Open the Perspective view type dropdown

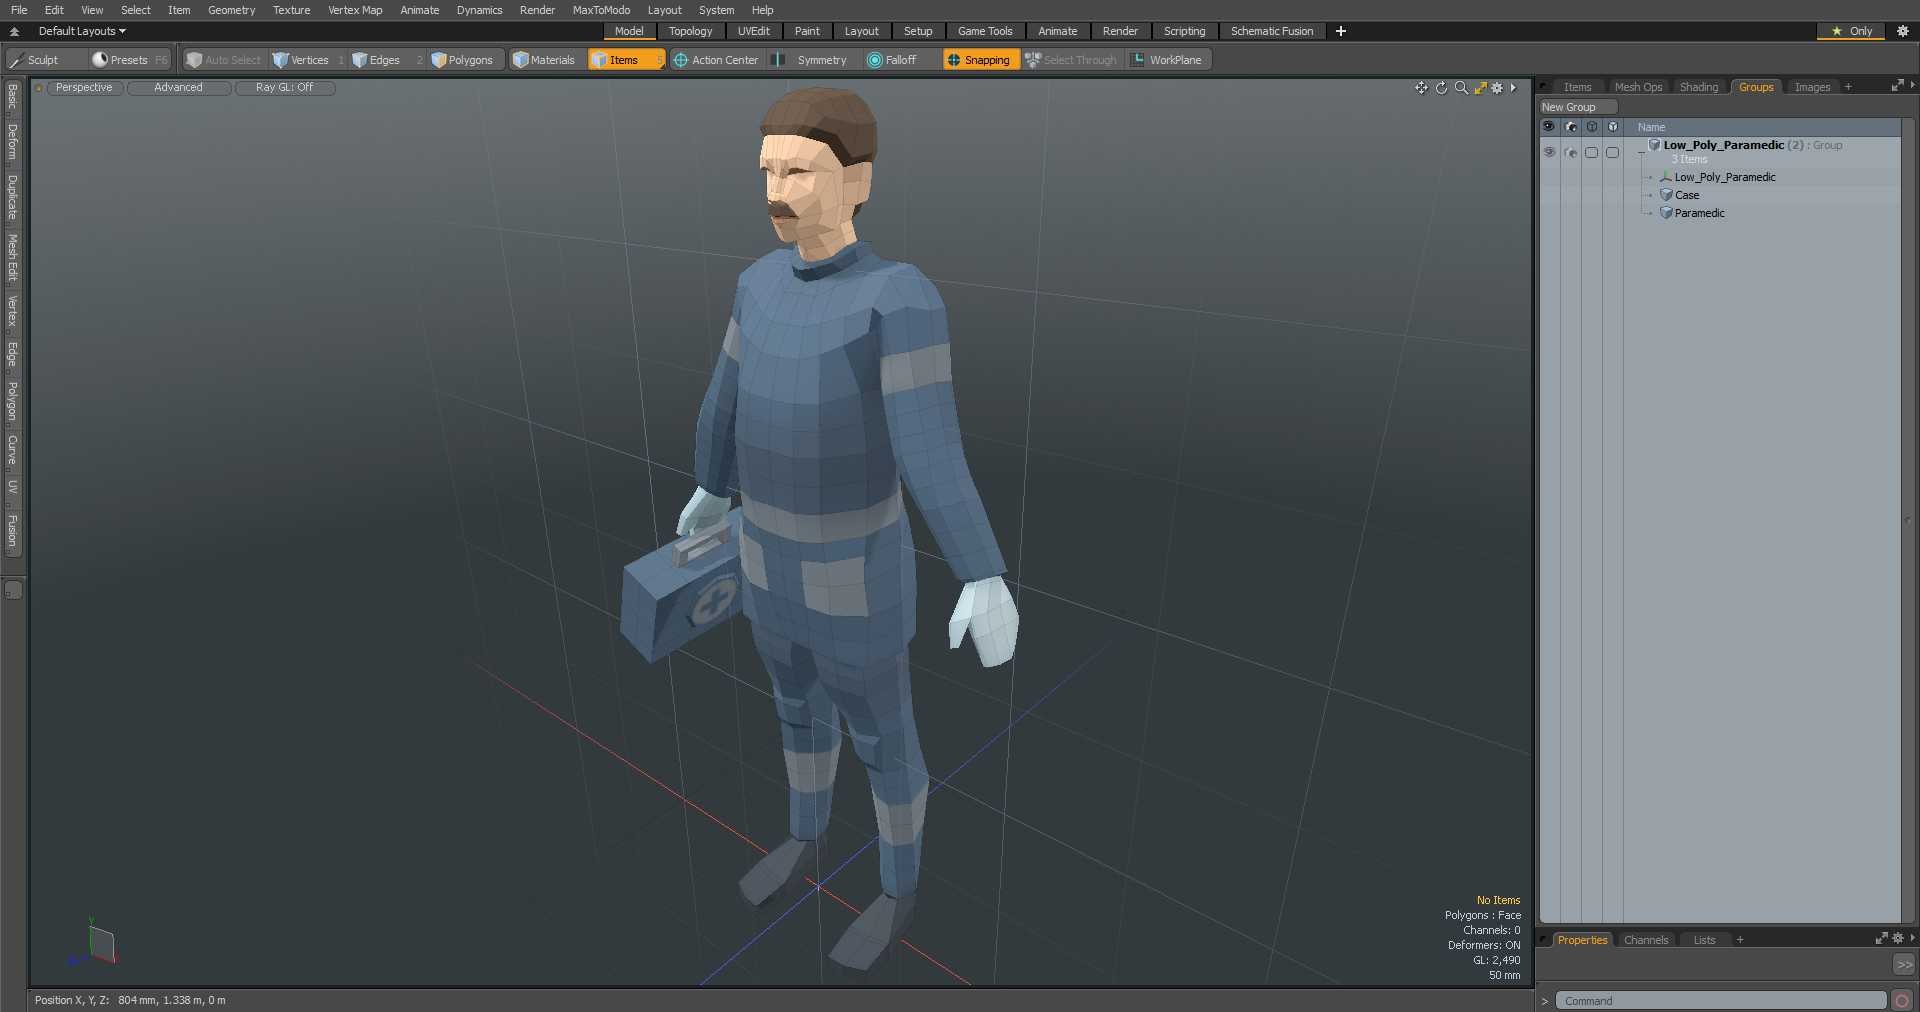point(84,88)
